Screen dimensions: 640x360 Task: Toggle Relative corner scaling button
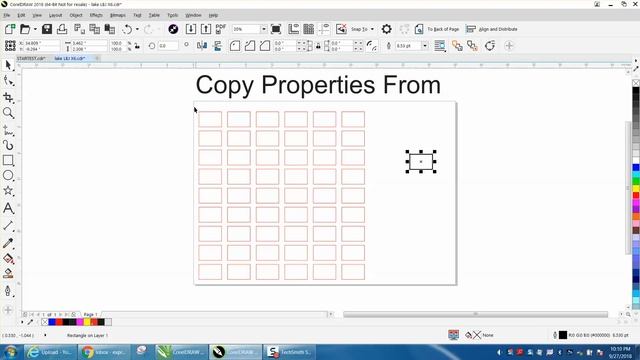tap(371, 46)
